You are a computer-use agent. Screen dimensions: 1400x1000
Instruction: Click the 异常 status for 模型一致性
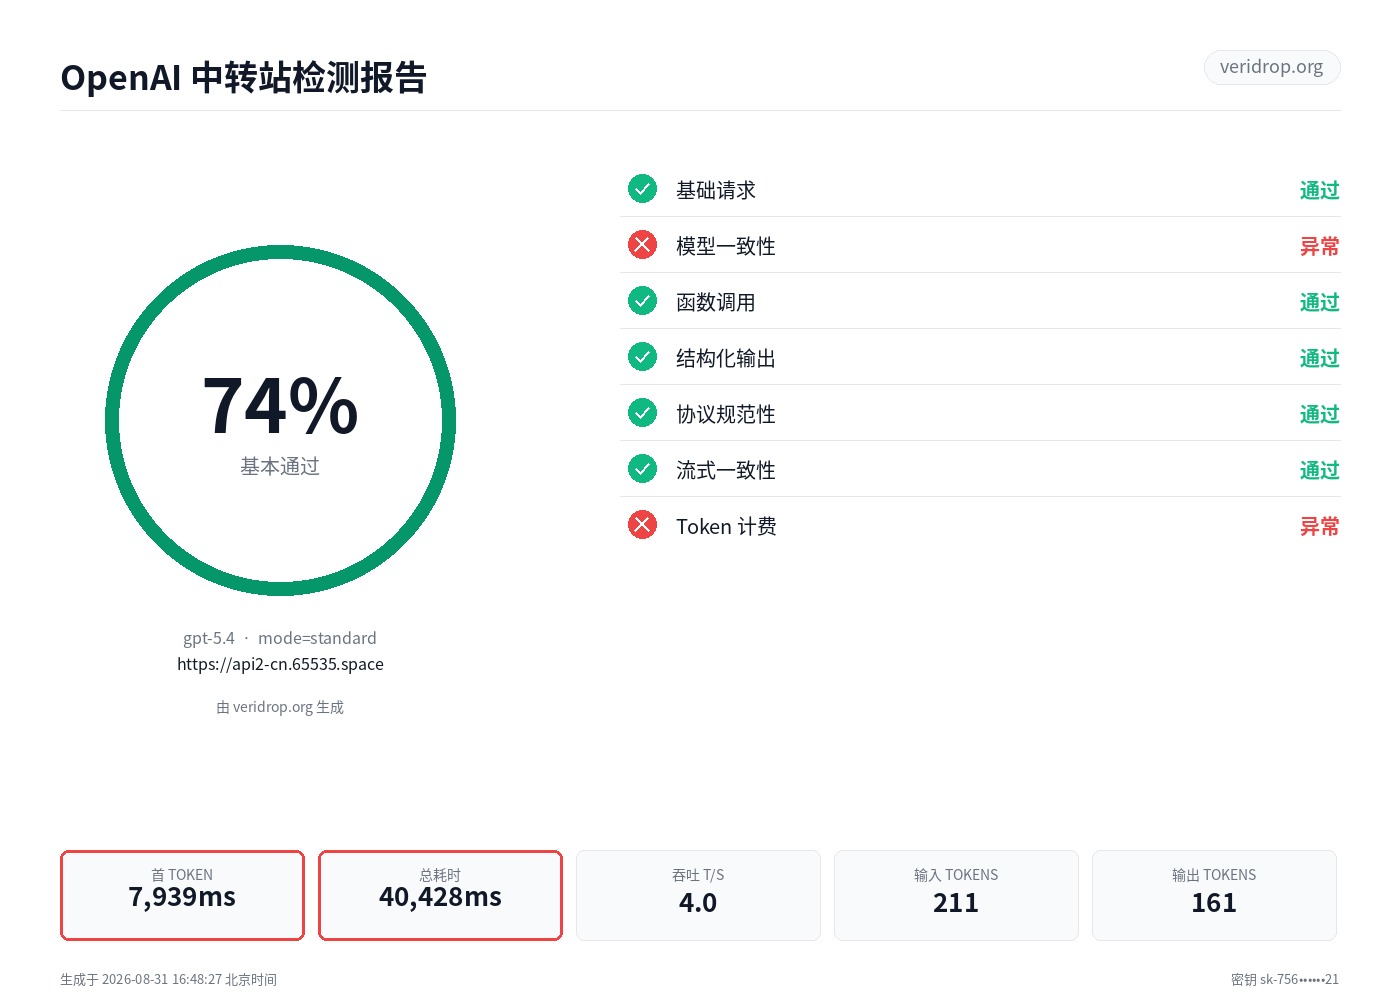click(x=1319, y=246)
